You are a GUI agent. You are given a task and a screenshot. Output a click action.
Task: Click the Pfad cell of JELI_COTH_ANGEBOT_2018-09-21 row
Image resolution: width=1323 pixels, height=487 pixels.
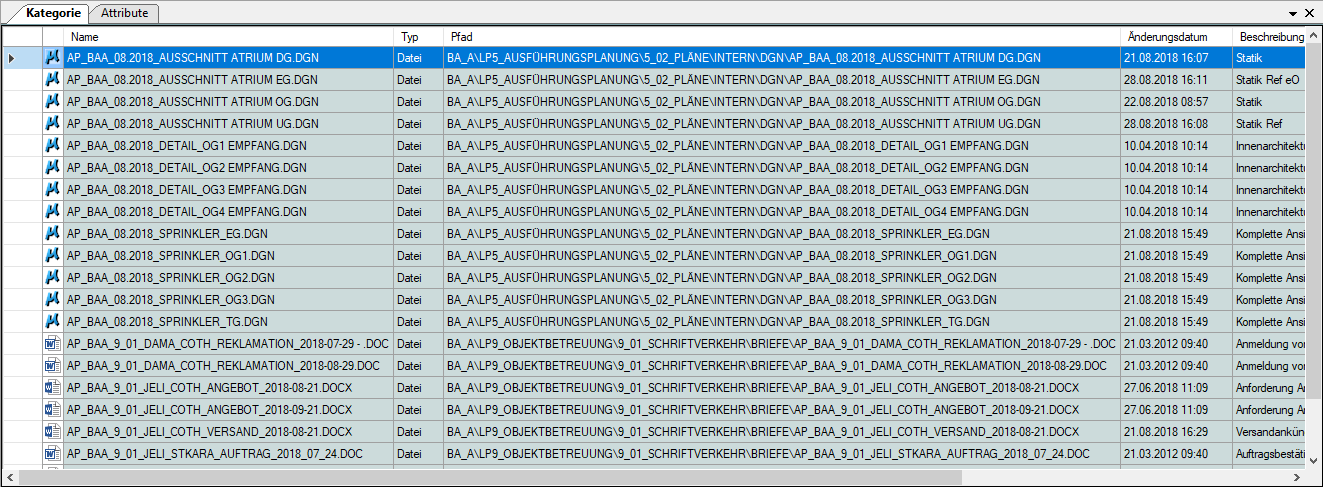point(781,410)
